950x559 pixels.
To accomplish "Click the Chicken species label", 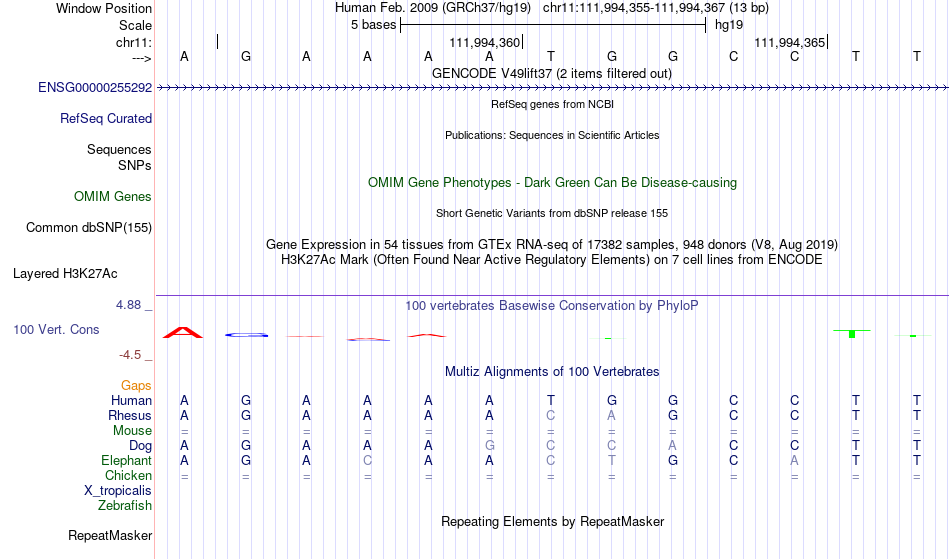I will (x=128, y=475).
